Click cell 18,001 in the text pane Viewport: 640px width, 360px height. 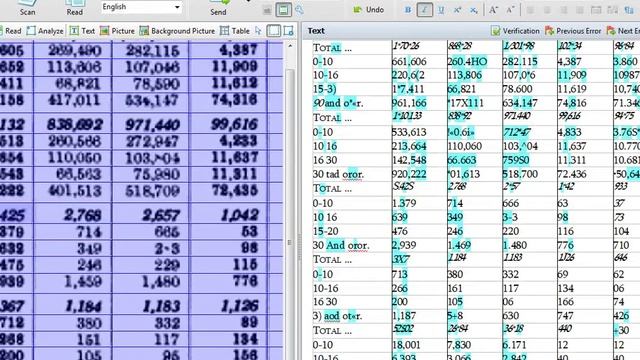pyautogui.click(x=406, y=345)
